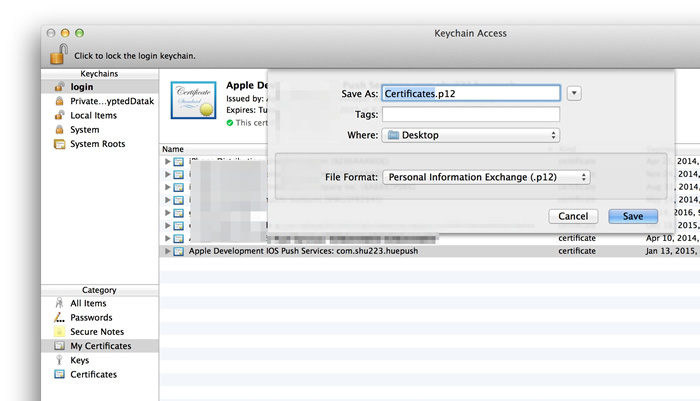This screenshot has width=700, height=401.
Task: Click the green zoom window button
Action: pos(79,33)
